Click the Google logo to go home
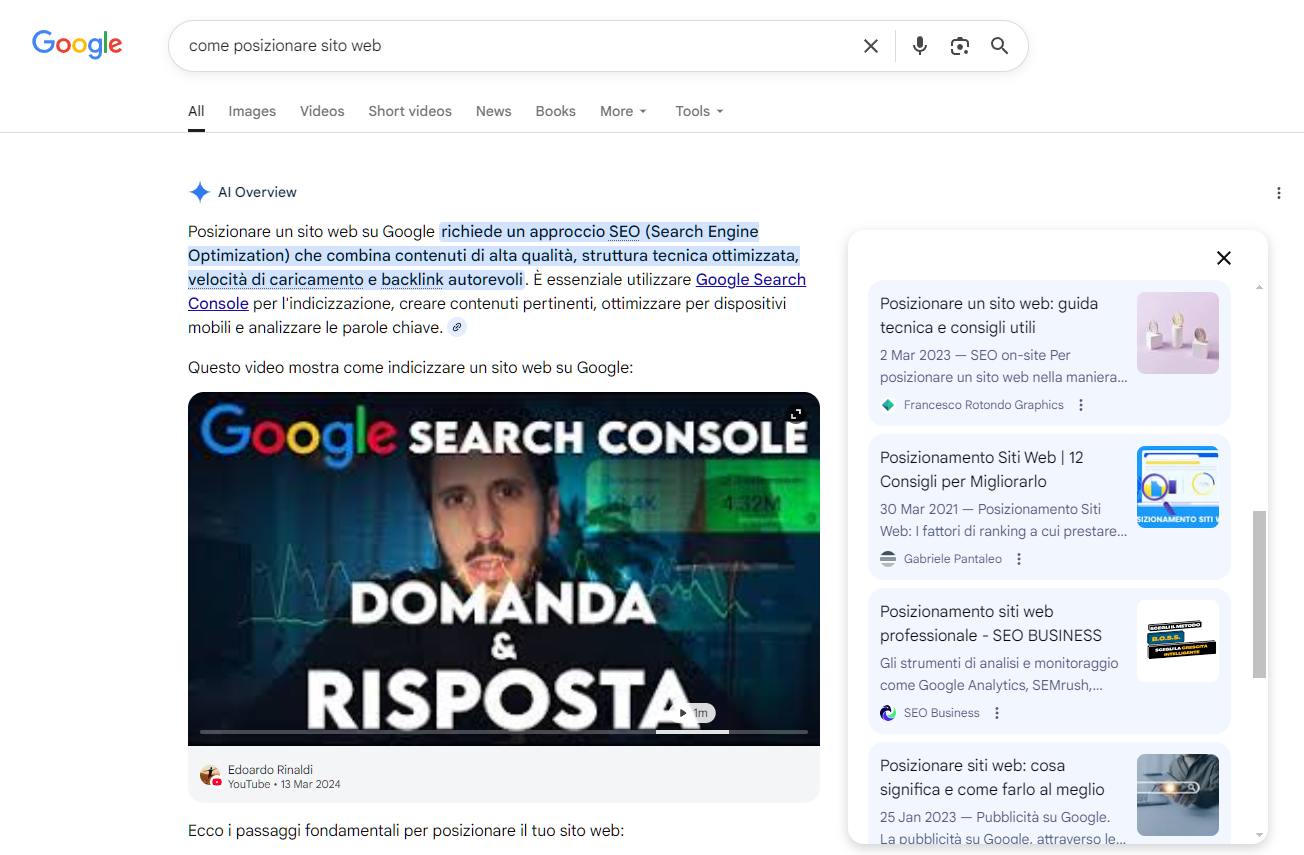The height and width of the screenshot is (855, 1304). [x=77, y=44]
